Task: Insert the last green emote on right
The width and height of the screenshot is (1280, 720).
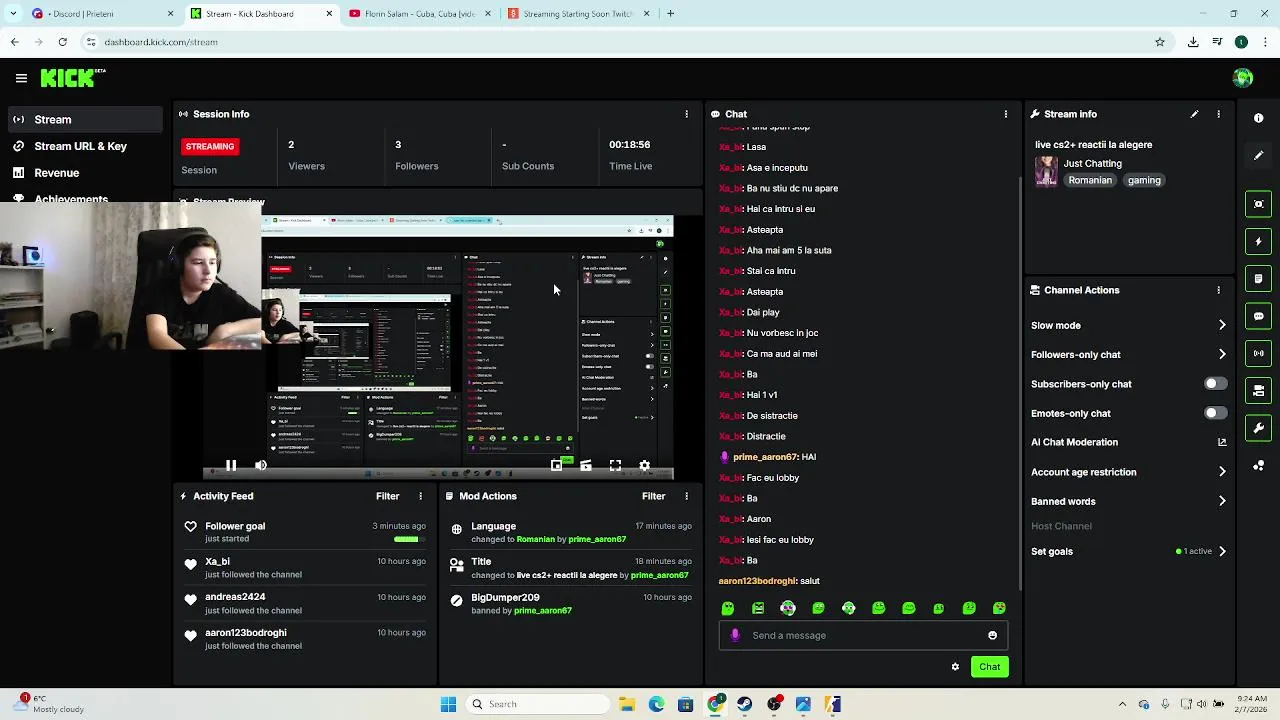Action: 999,608
